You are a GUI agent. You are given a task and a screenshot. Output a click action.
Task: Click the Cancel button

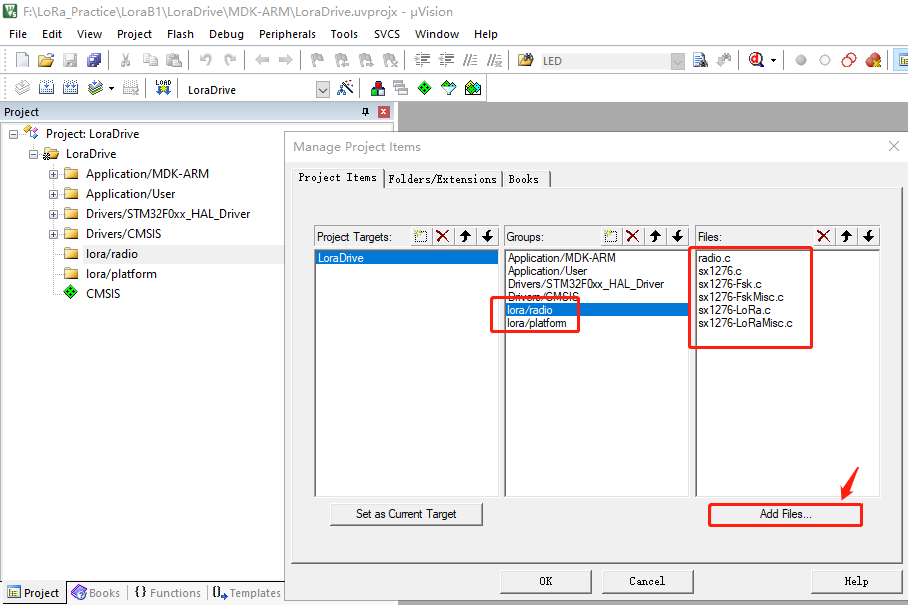pos(647,582)
